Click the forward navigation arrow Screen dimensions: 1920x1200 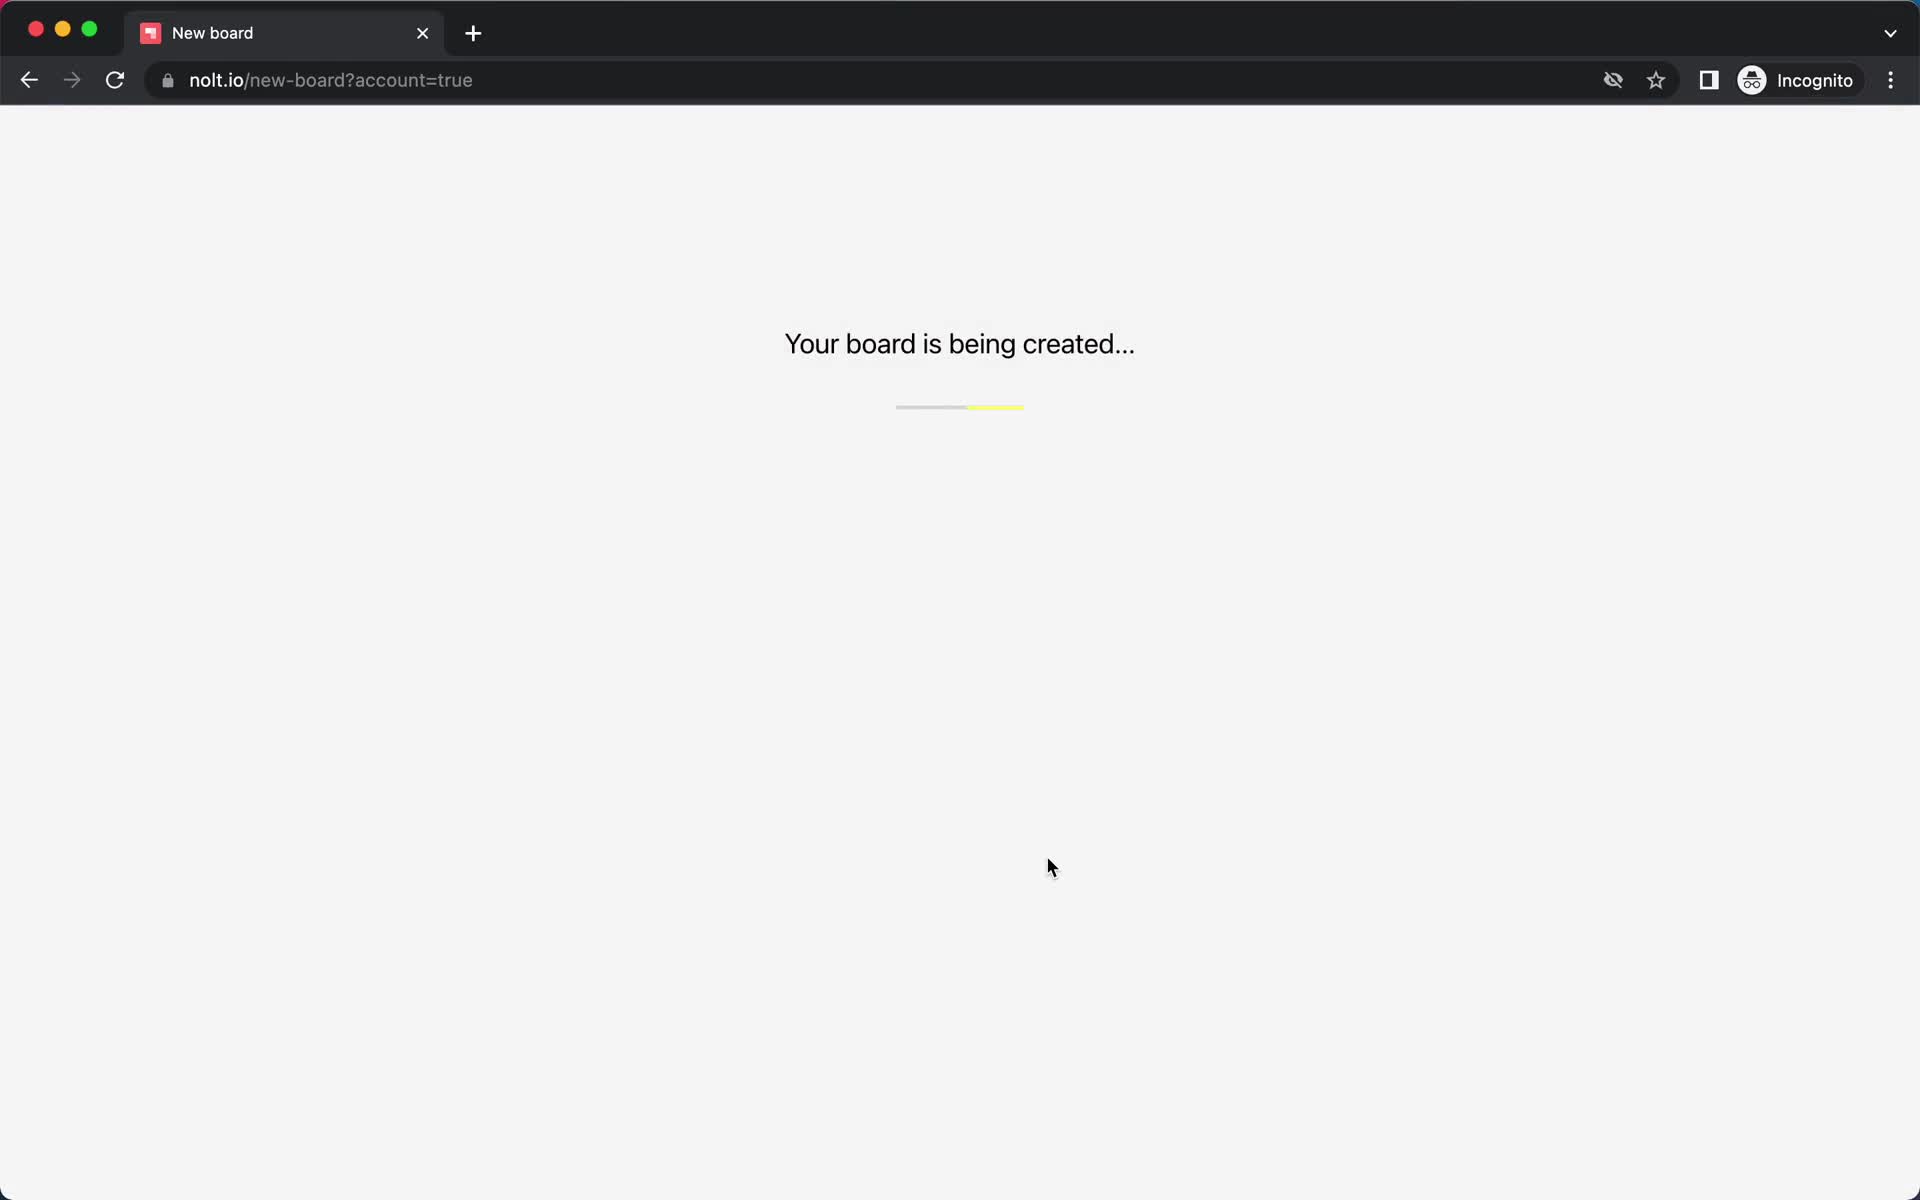70,79
